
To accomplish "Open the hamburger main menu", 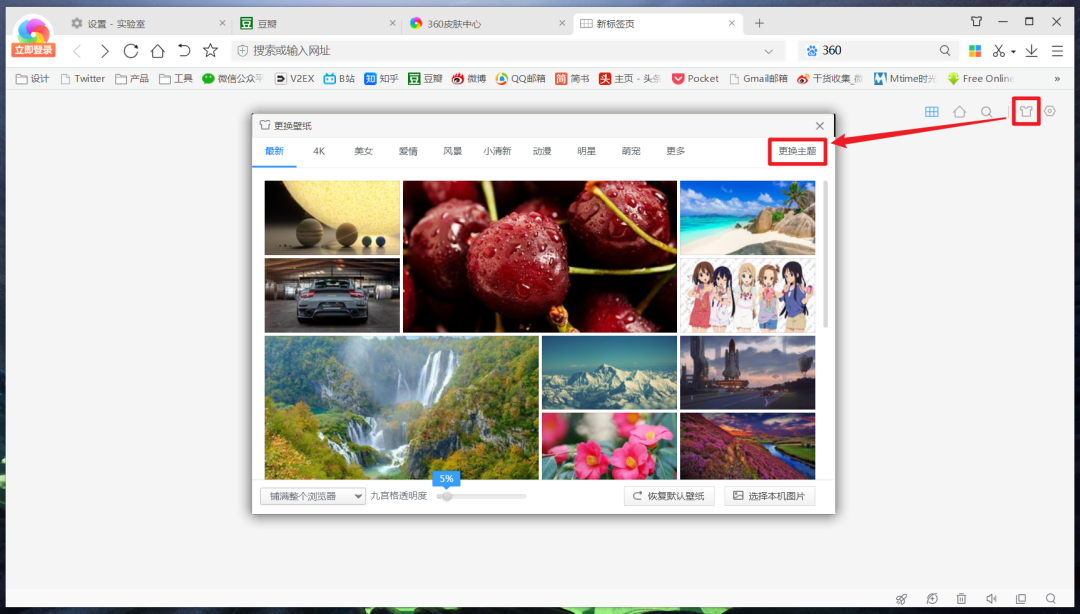I will click(1057, 50).
